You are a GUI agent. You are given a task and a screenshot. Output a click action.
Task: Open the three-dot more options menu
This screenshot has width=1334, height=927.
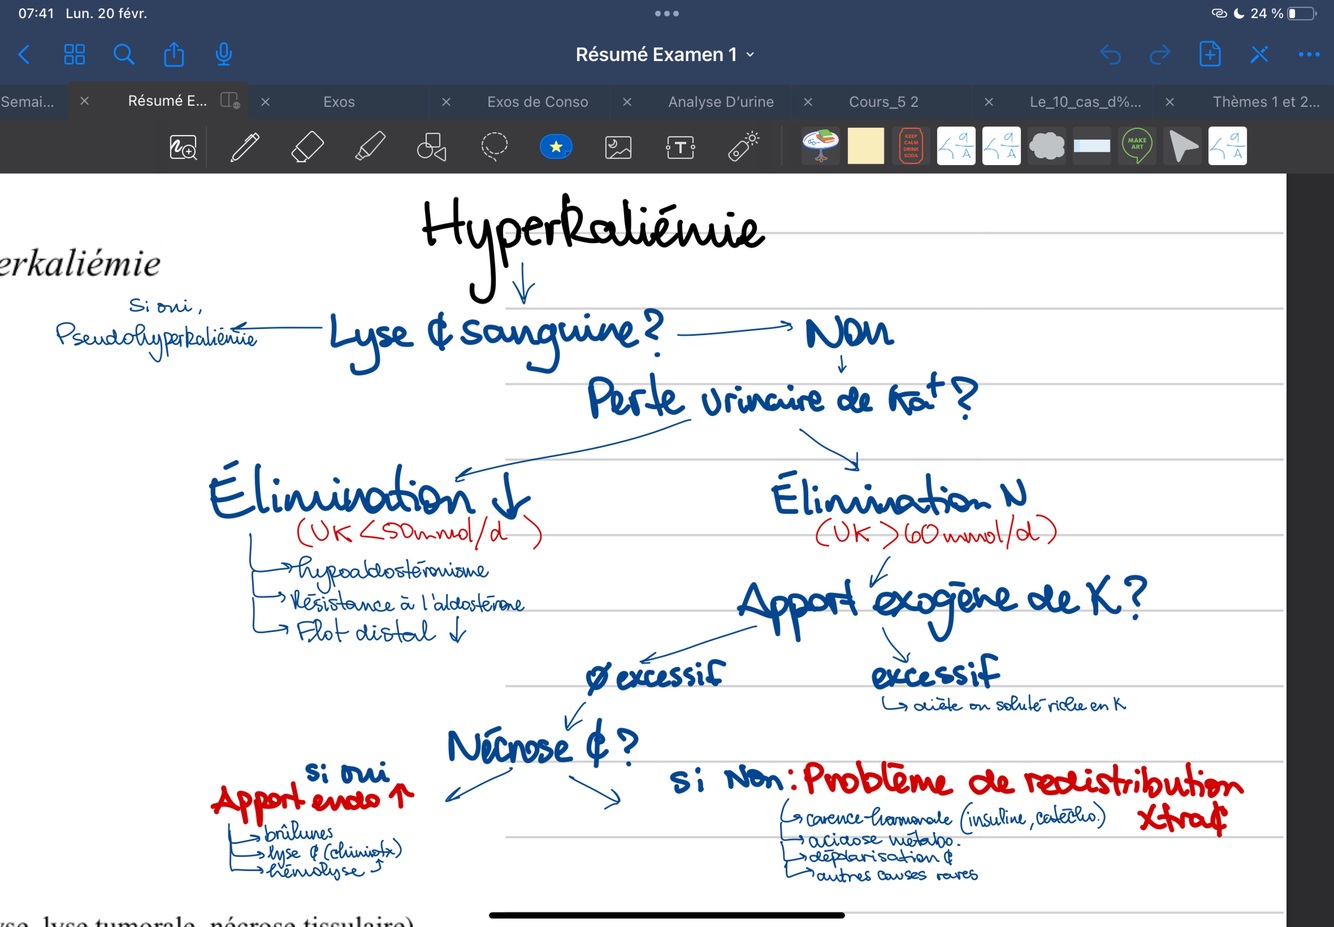click(x=1309, y=54)
